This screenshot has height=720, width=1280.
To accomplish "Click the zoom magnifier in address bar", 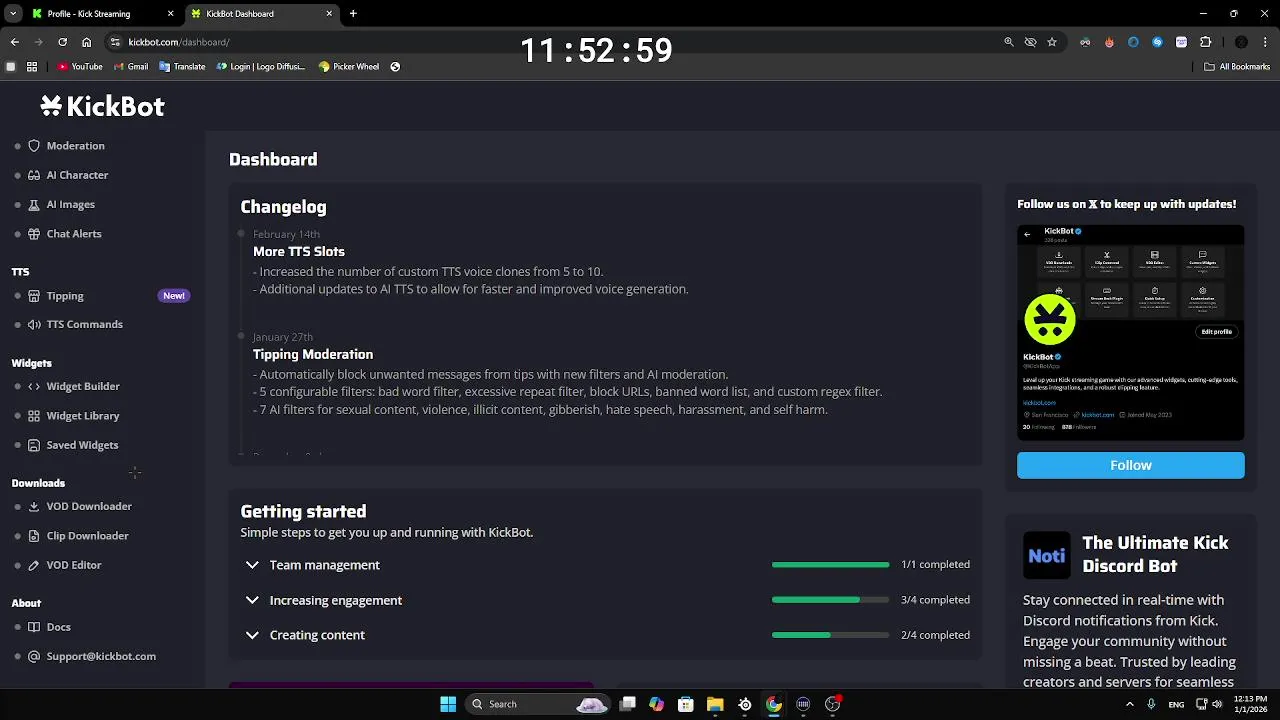I will tap(1009, 42).
